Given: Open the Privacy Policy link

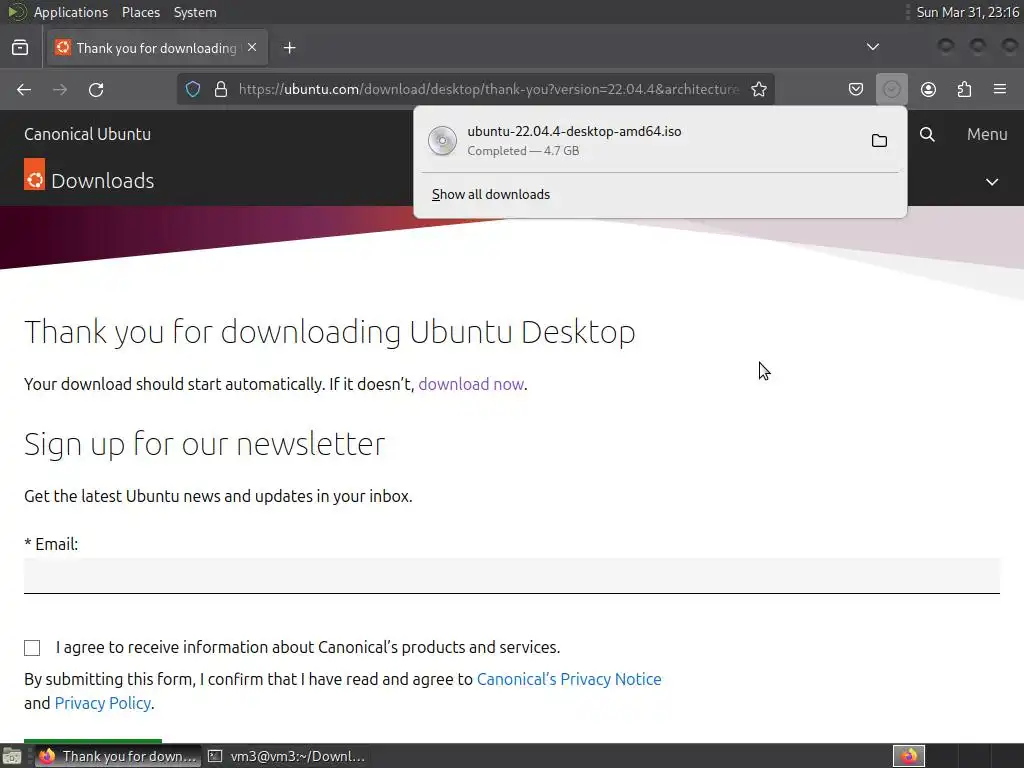Looking at the screenshot, I should 103,703.
